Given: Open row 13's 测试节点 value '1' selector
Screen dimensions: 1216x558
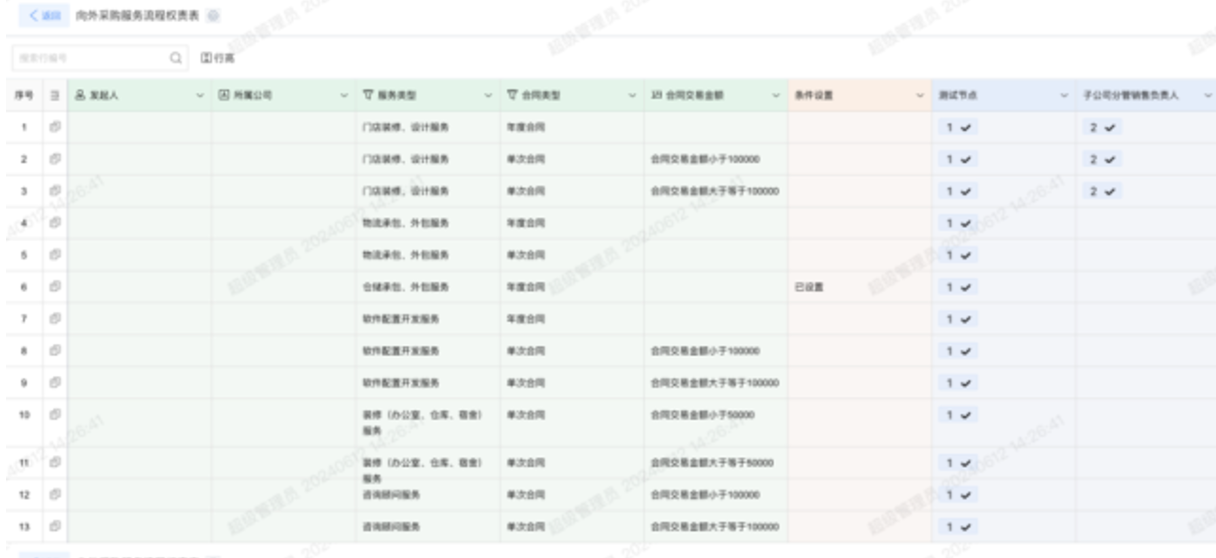Looking at the screenshot, I should coord(959,526).
